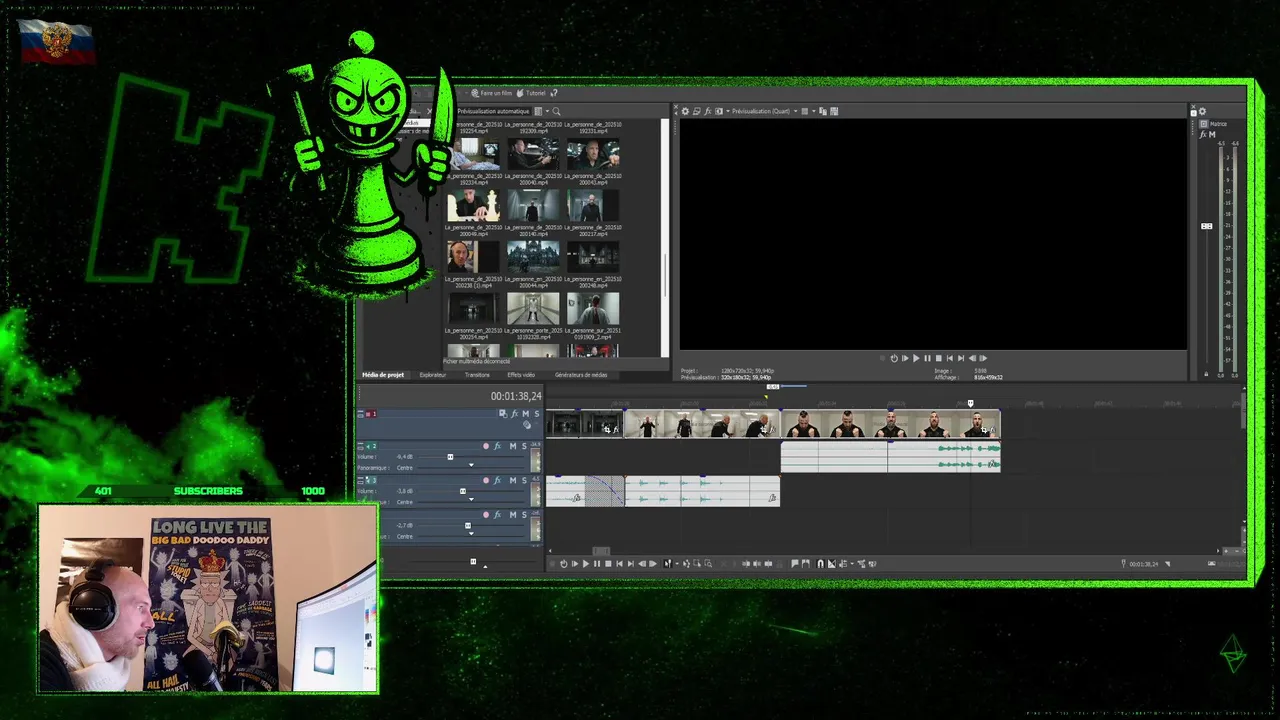Go to start in timeline transport

[x=620, y=564]
